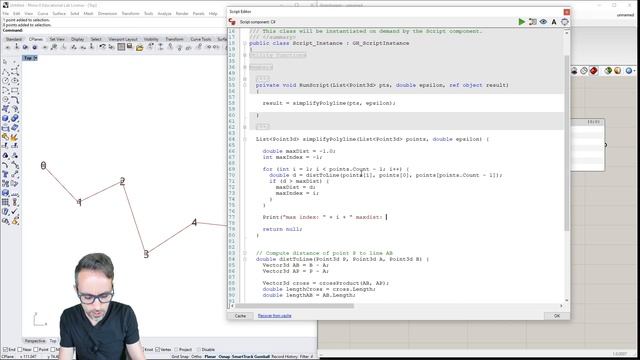Open the Panels menu in Rhino
The height and width of the screenshot is (360, 640).
point(198,13)
